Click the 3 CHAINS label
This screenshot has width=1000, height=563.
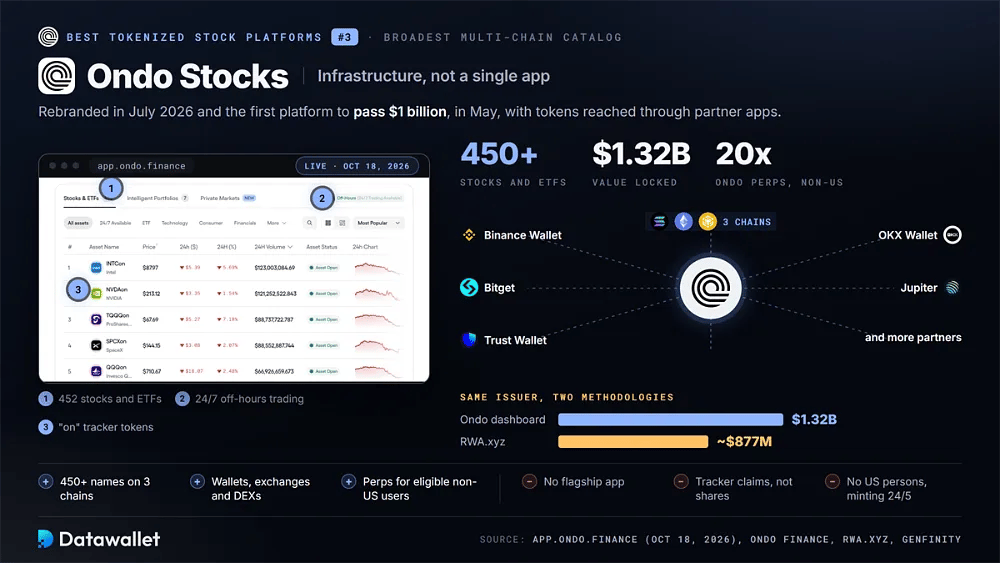[747, 222]
